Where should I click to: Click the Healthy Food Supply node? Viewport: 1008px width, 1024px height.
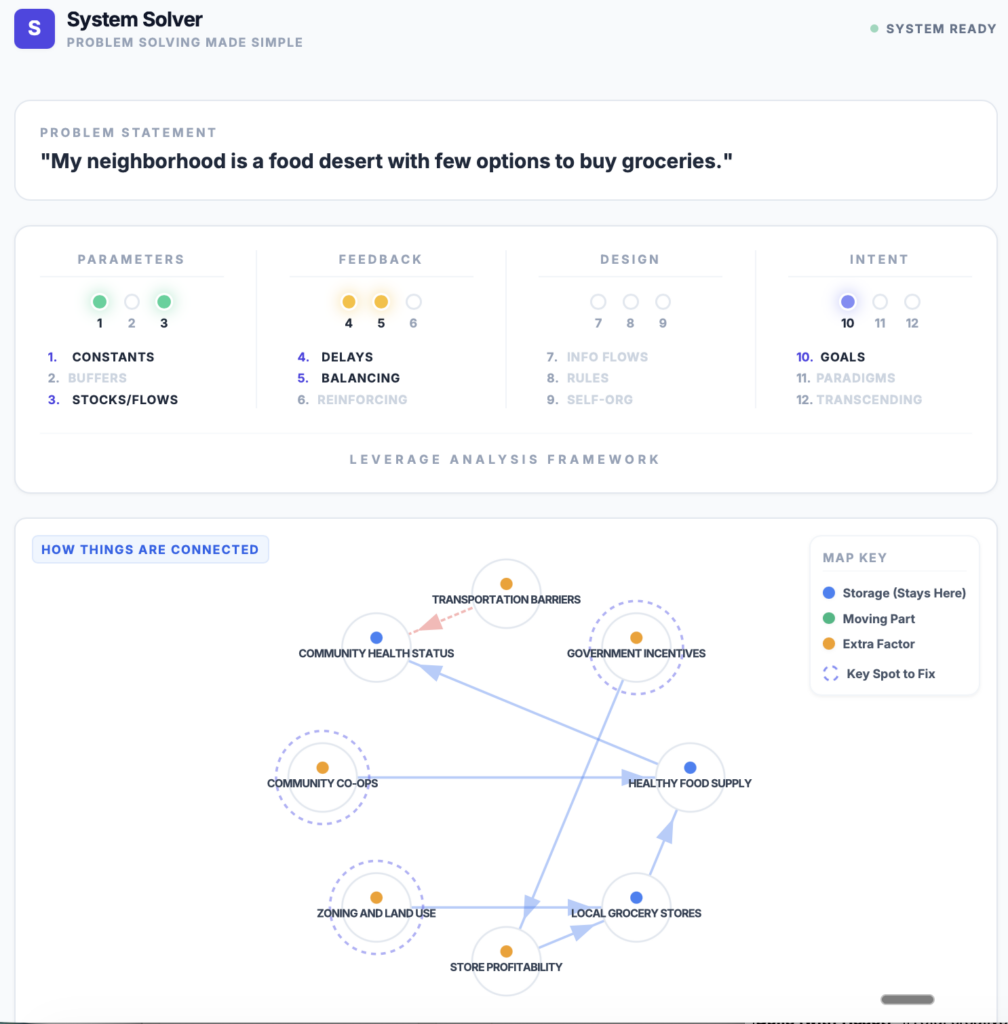(690, 776)
